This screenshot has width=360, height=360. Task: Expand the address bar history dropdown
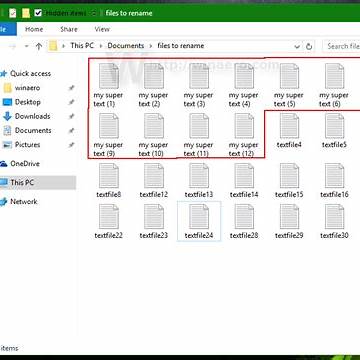pos(297,46)
